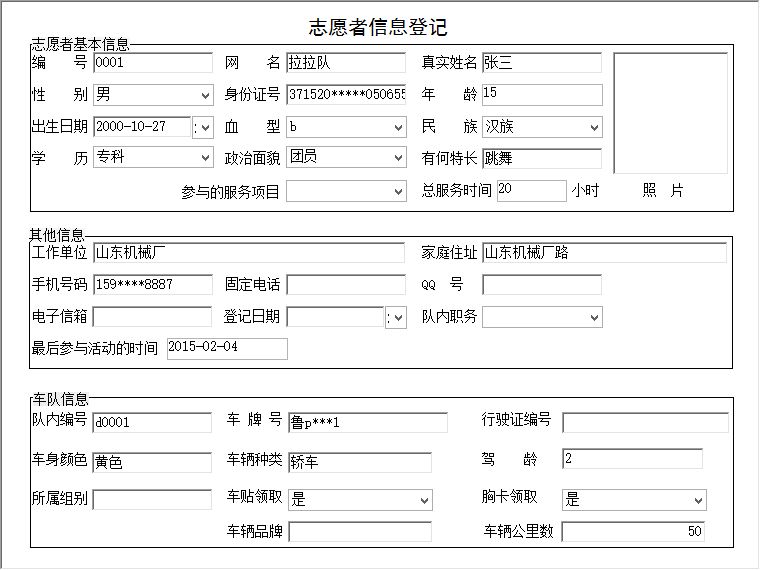Click the 其他信息 group label
This screenshot has width=760, height=570.
click(57, 236)
